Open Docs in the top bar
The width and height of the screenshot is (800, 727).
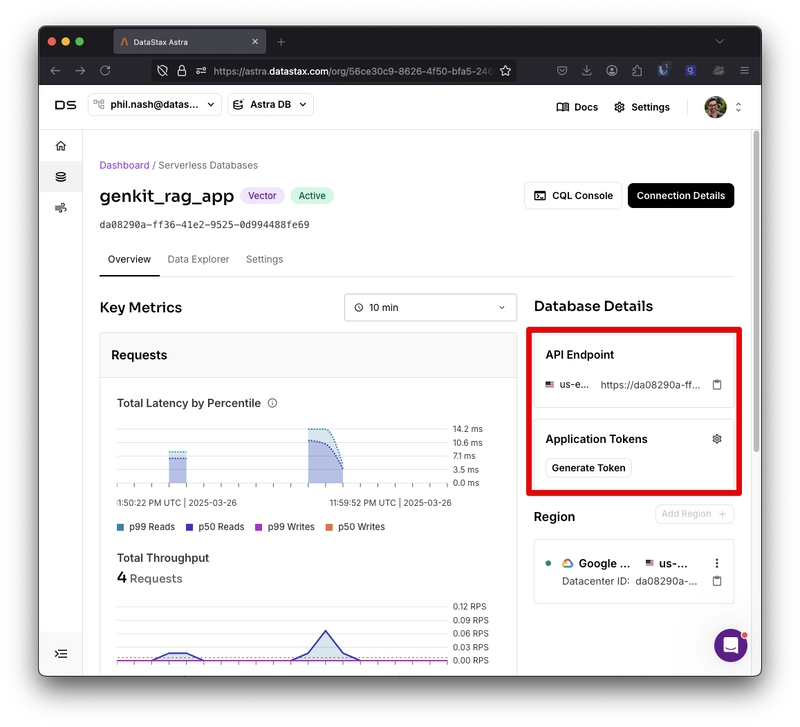(x=577, y=107)
